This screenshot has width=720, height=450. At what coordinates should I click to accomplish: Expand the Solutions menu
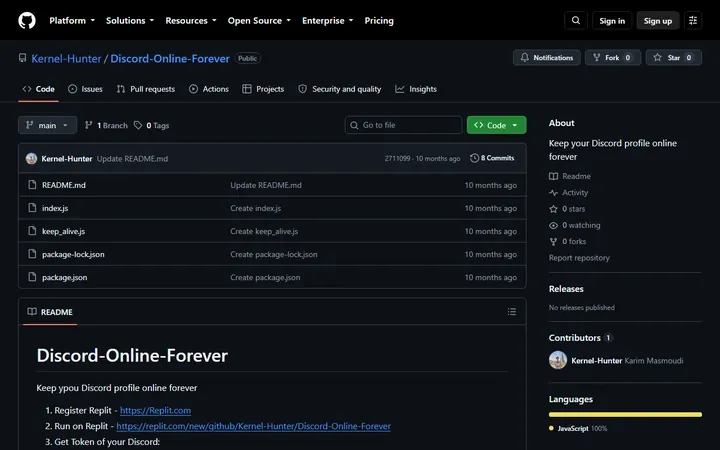tap(130, 21)
